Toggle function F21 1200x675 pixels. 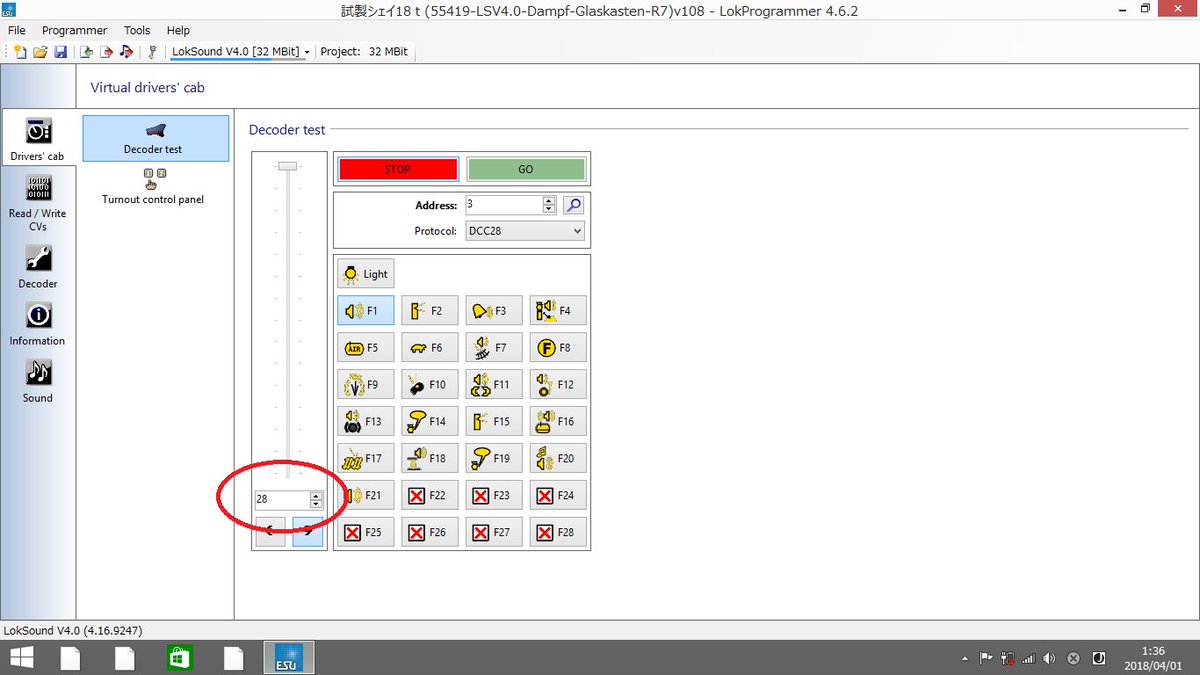coord(366,496)
